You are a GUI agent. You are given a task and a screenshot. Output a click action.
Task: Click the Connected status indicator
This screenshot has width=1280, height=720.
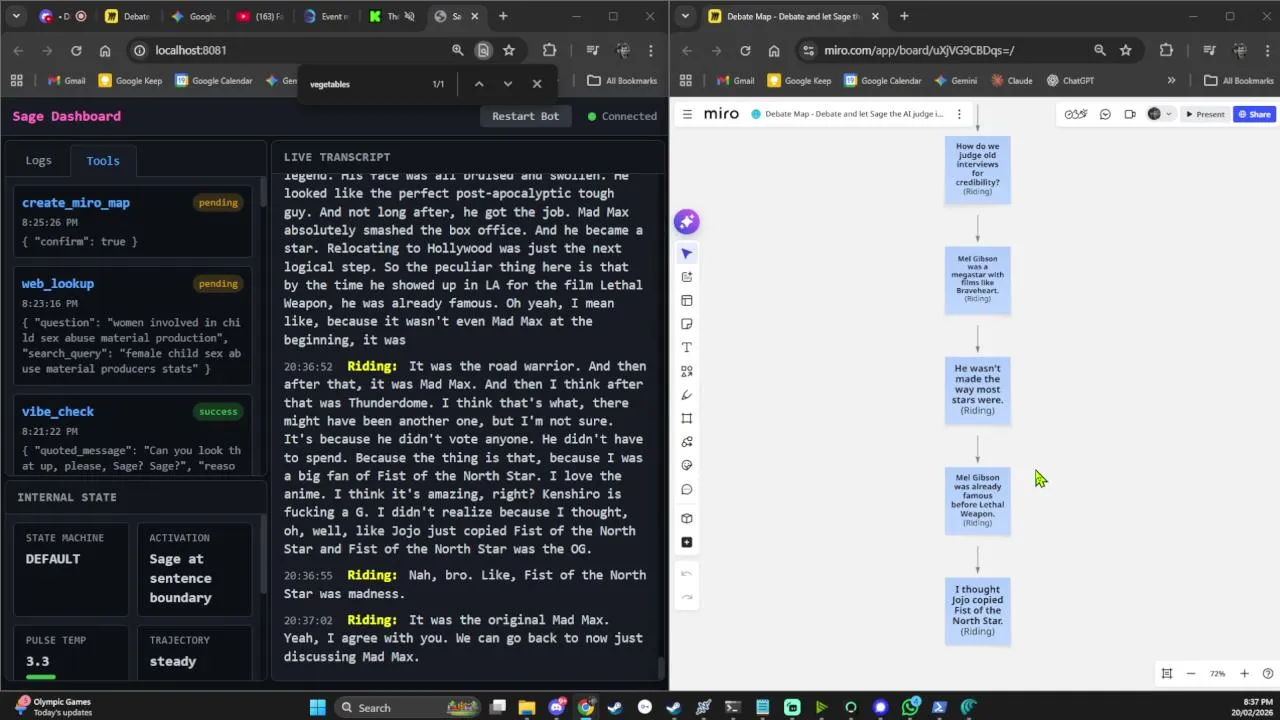622,116
